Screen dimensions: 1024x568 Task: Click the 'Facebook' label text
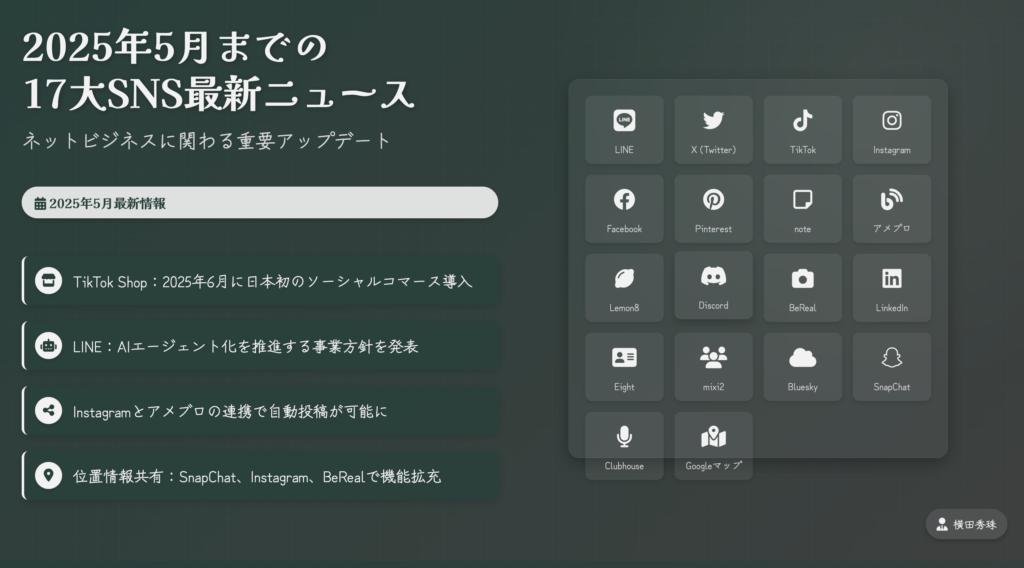coord(624,229)
